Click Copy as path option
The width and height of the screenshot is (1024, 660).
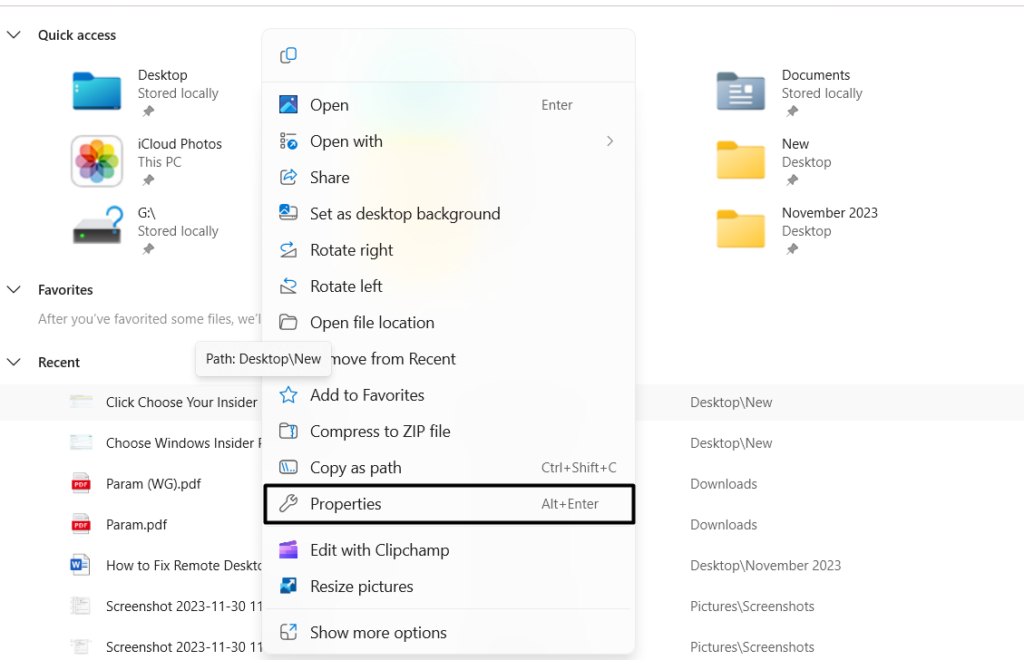coord(355,468)
